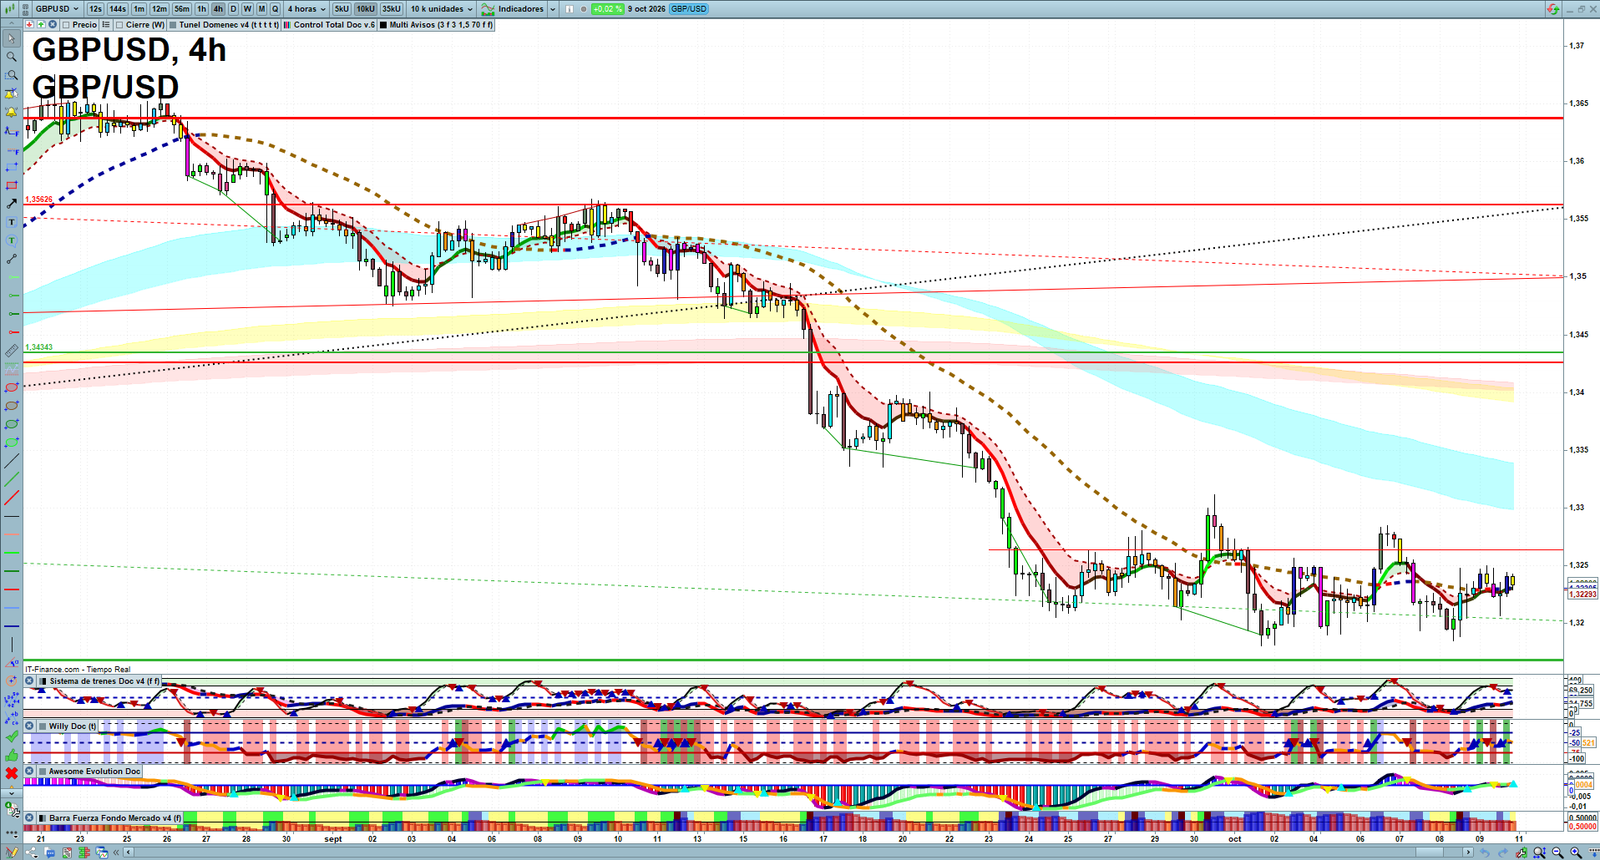The height and width of the screenshot is (860, 1600).
Task: Select the text 'T' annotation tool
Action: pos(11,222)
